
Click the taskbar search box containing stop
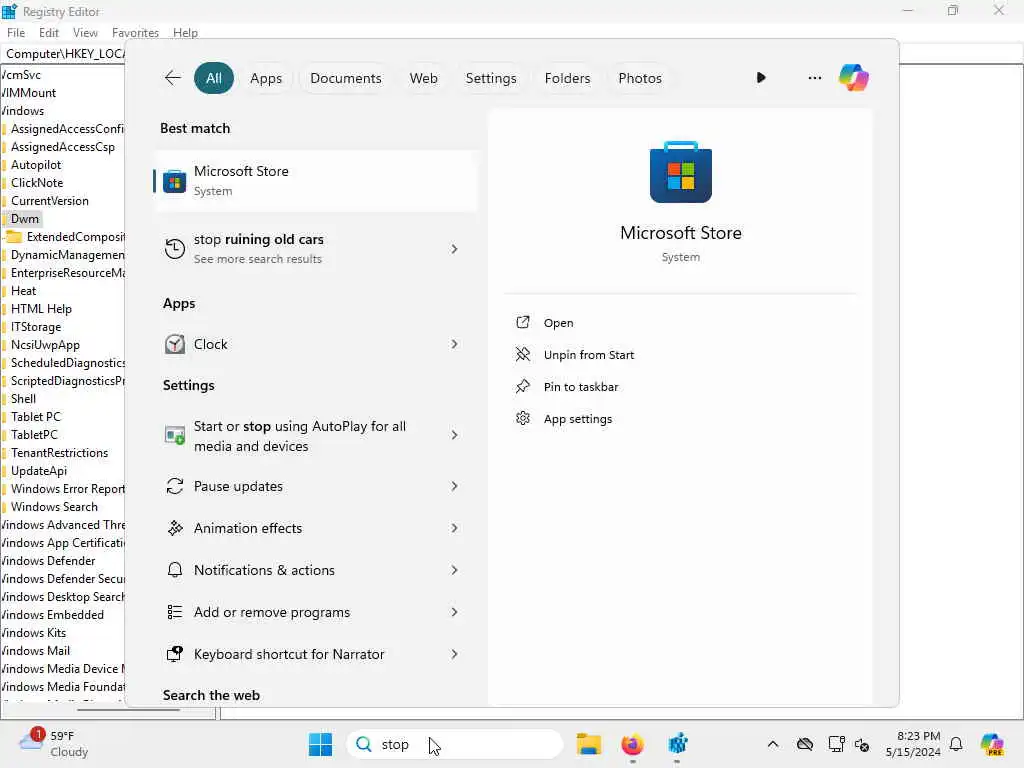(455, 744)
